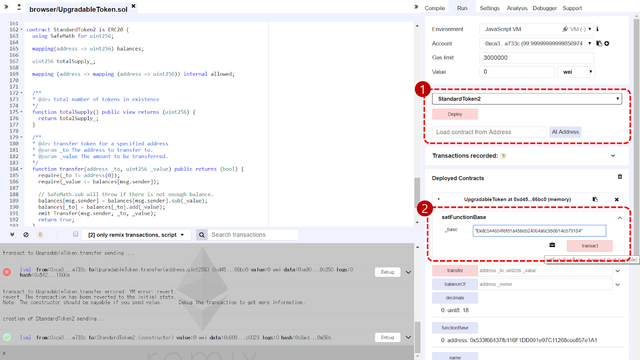Screen dimensions: 640x360
Task: Click the upload icon beside the file tab
Action: (19, 7)
